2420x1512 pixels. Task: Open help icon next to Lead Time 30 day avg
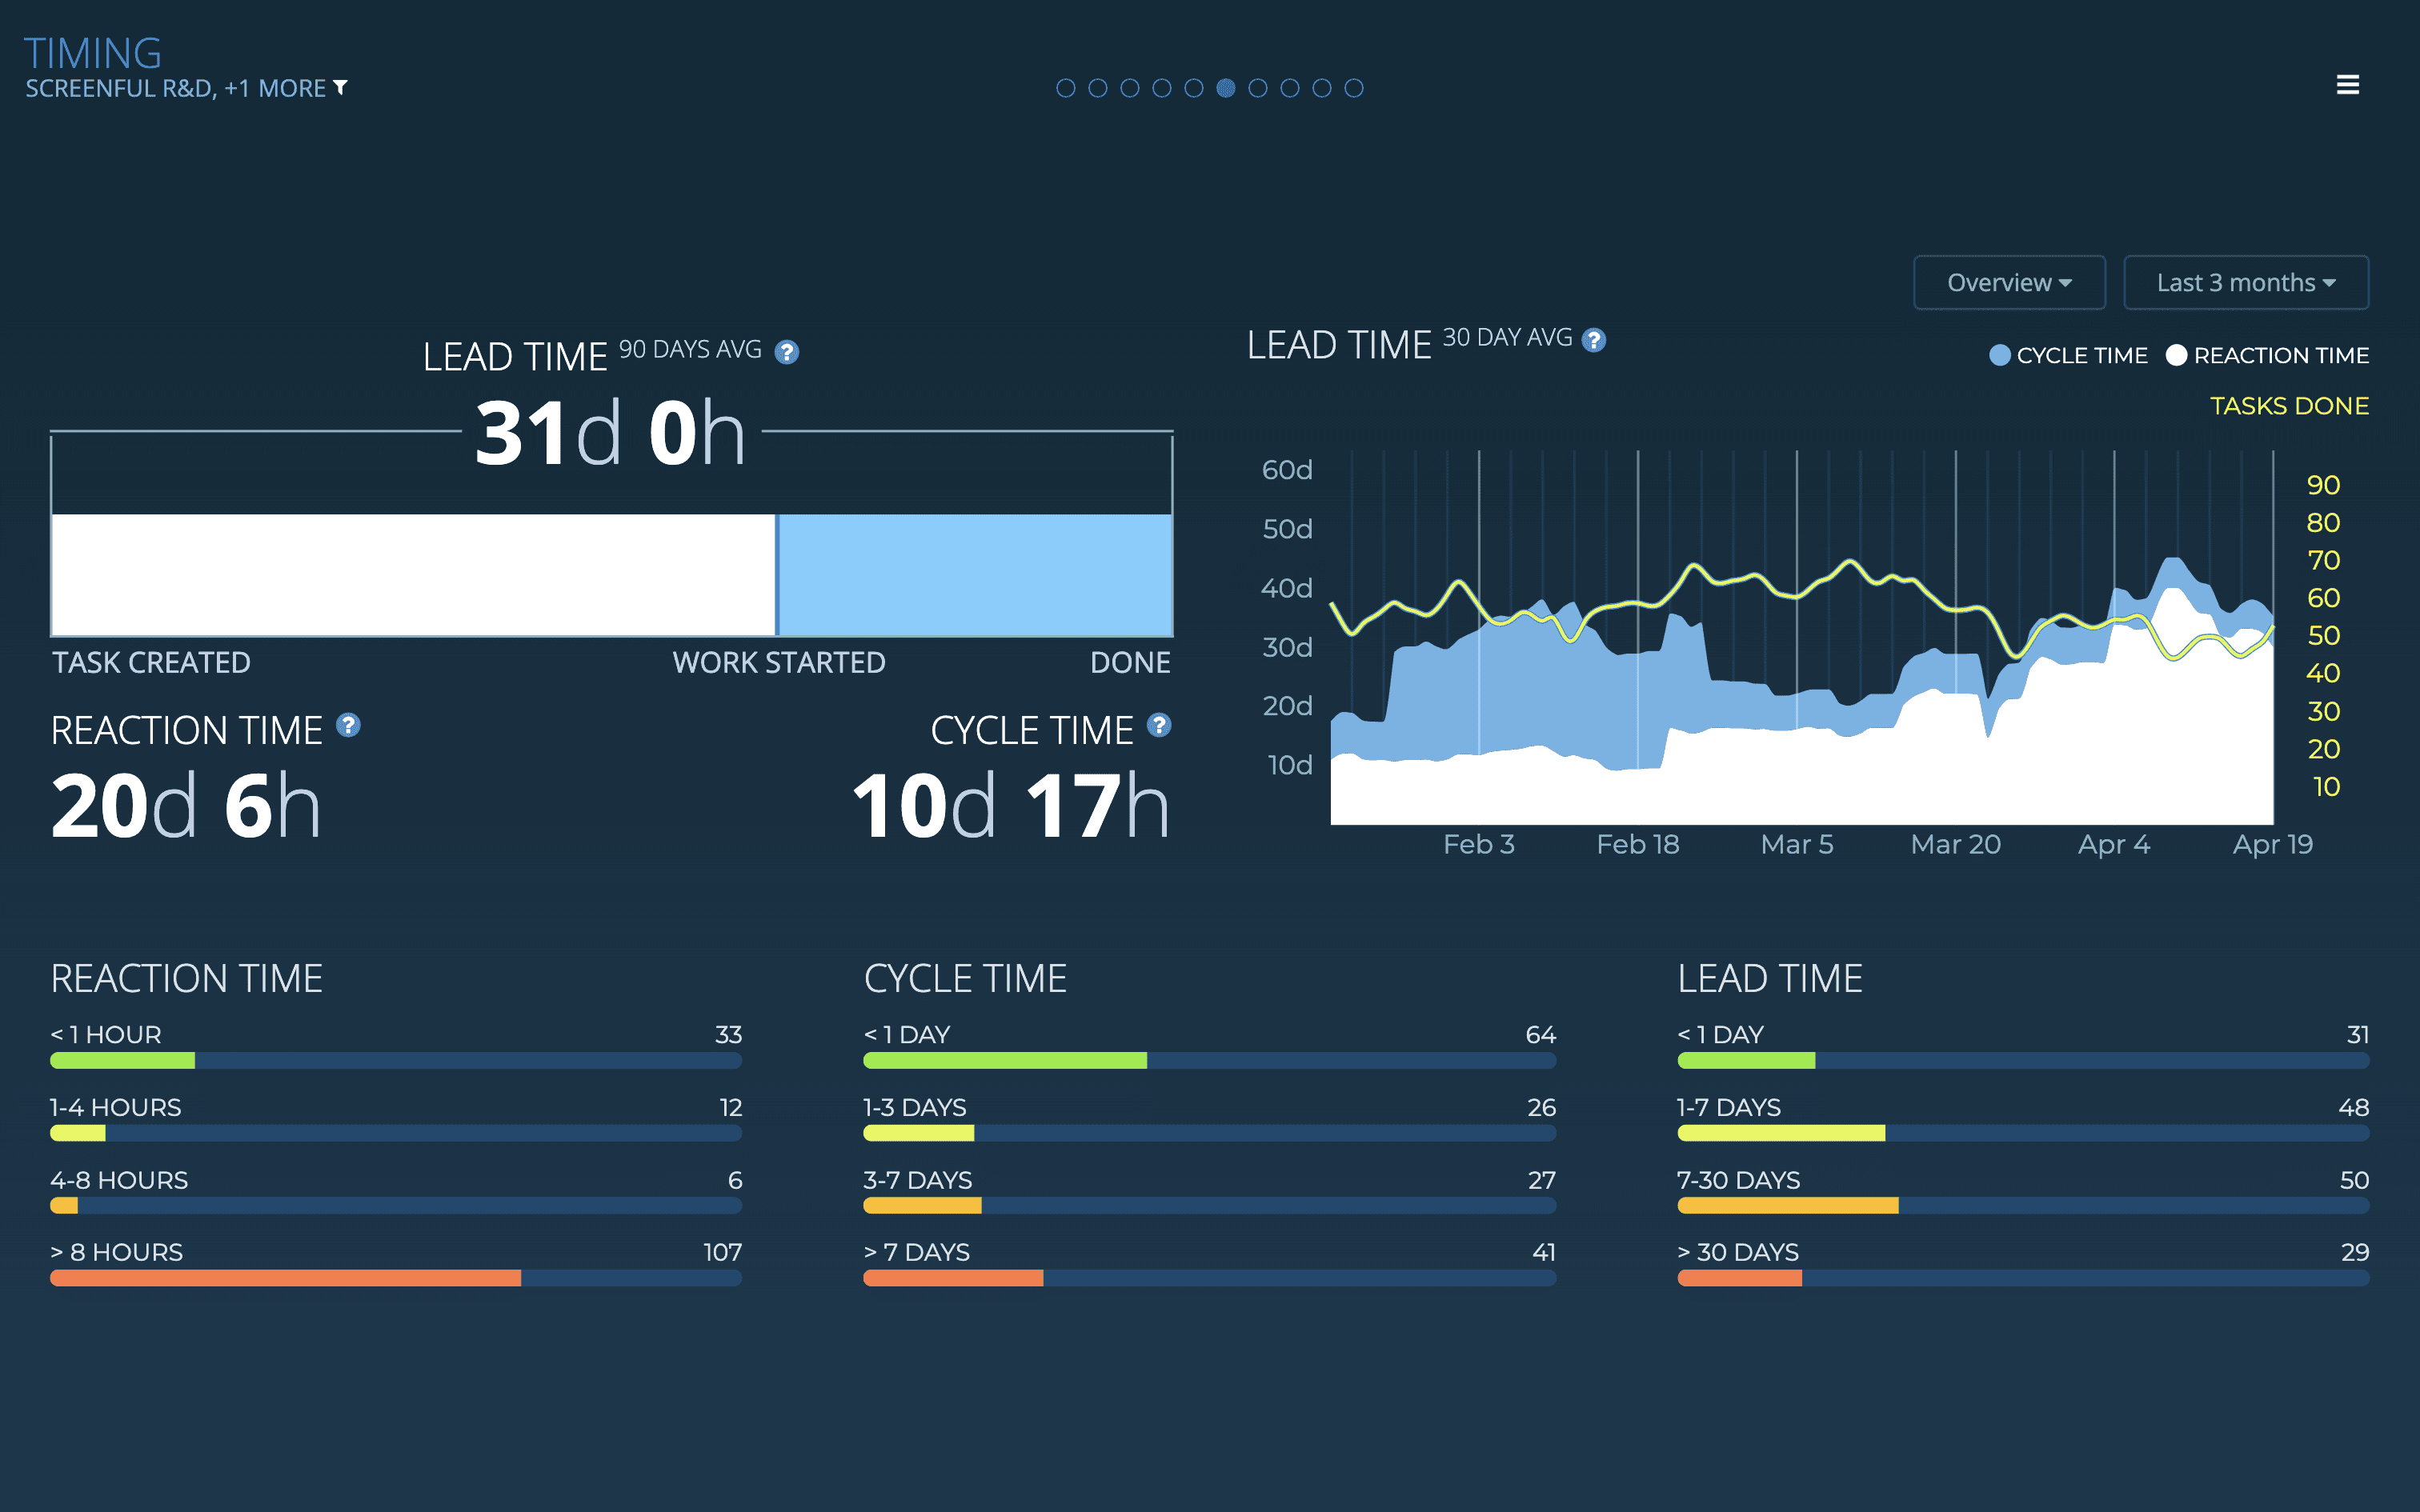coord(1594,340)
